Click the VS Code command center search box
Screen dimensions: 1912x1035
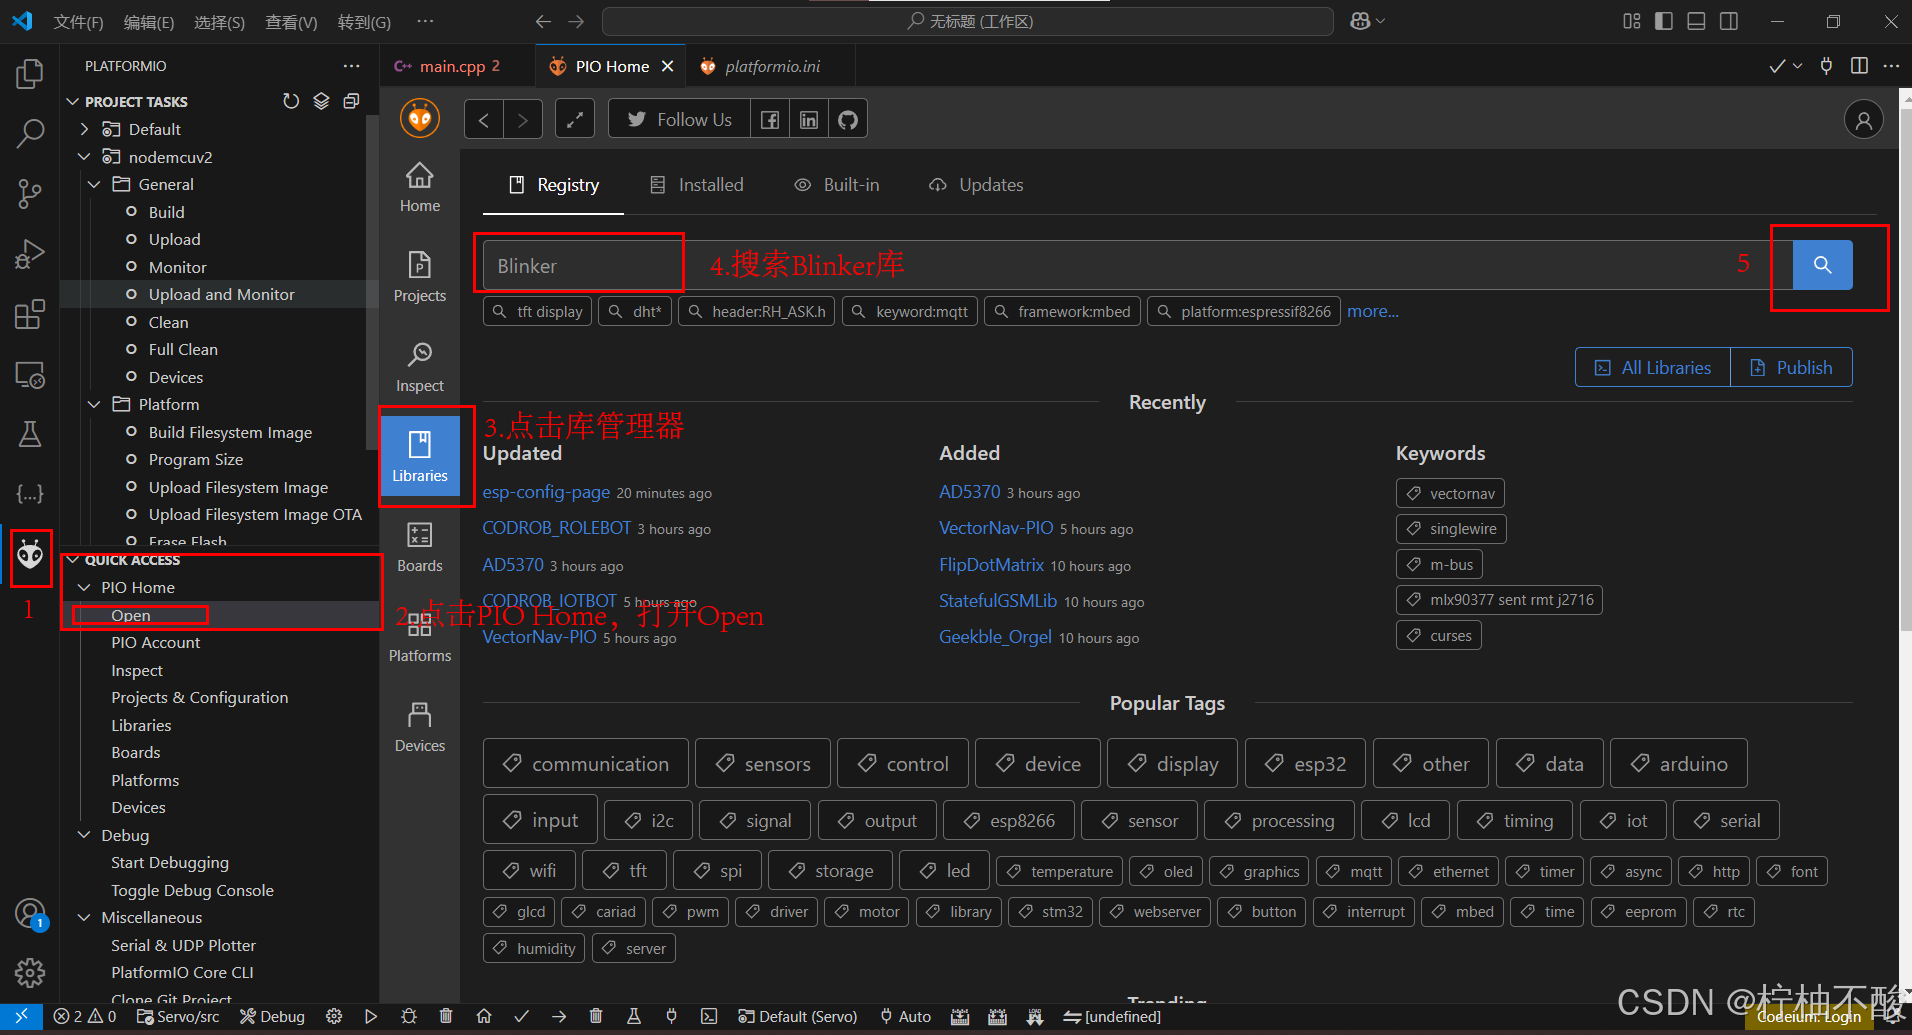click(x=968, y=21)
